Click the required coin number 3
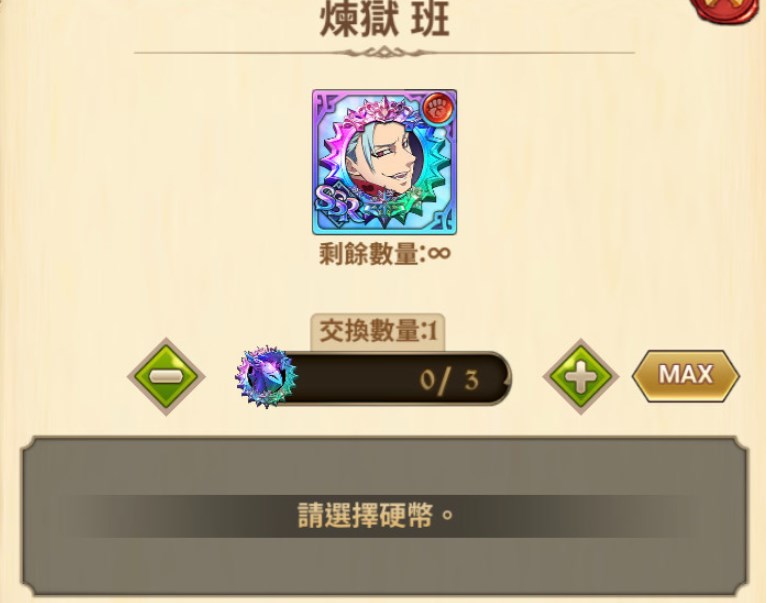 pos(471,380)
